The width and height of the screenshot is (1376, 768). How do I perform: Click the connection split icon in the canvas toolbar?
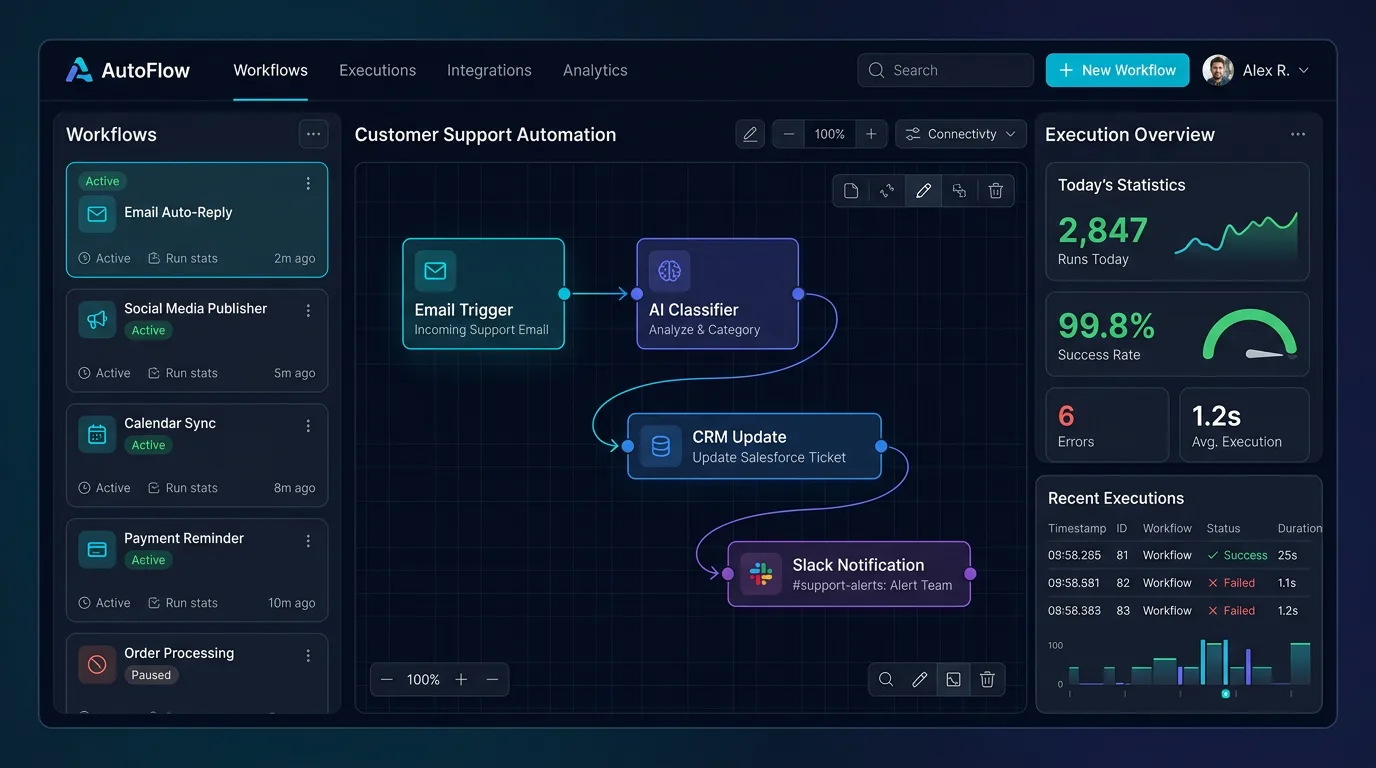[x=887, y=190]
